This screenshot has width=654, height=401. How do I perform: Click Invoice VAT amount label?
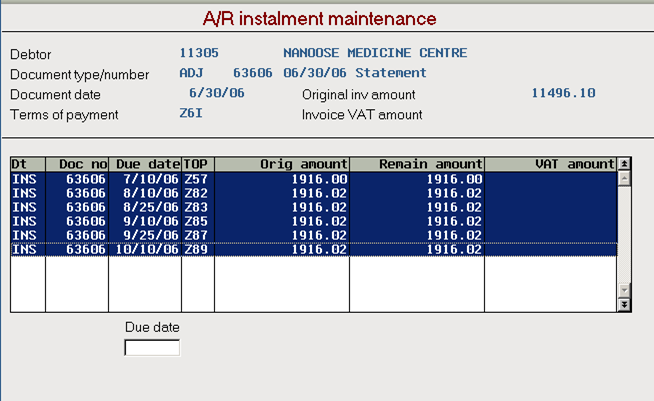[x=362, y=115]
